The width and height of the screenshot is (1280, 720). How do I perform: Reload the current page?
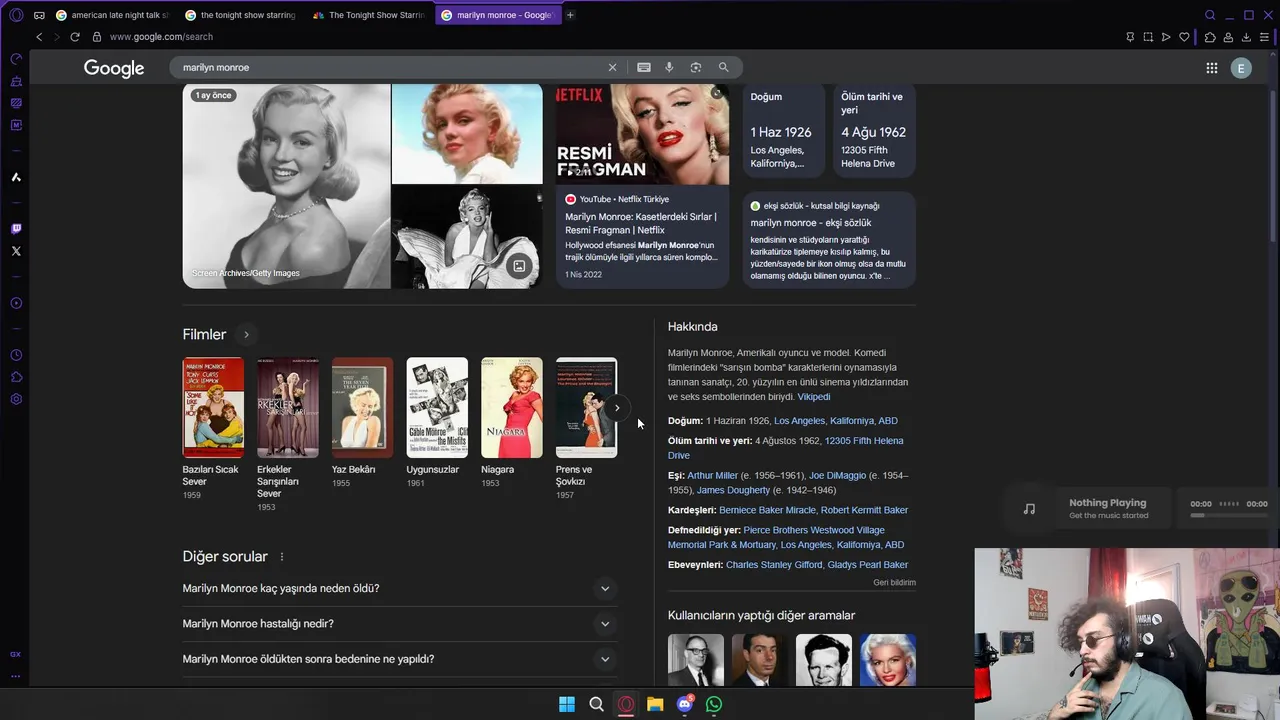74,37
